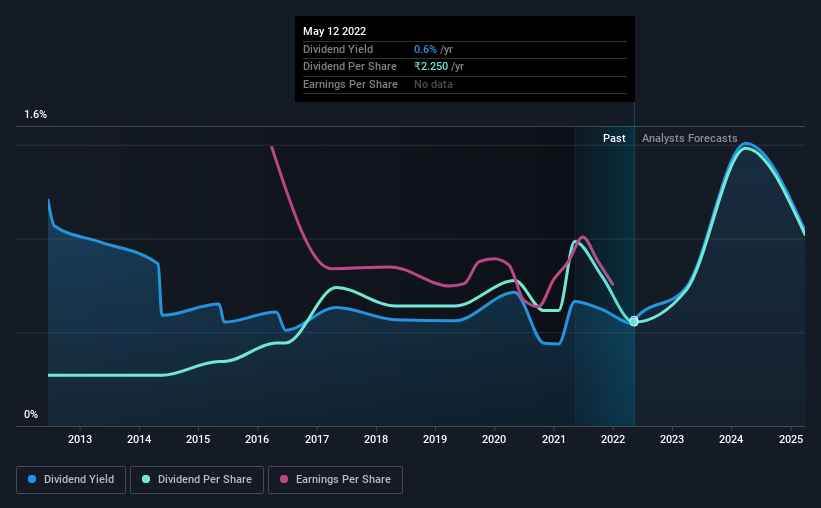Click the tooltip Earnings Per Share row label
The height and width of the screenshot is (508, 821).
coord(350,84)
